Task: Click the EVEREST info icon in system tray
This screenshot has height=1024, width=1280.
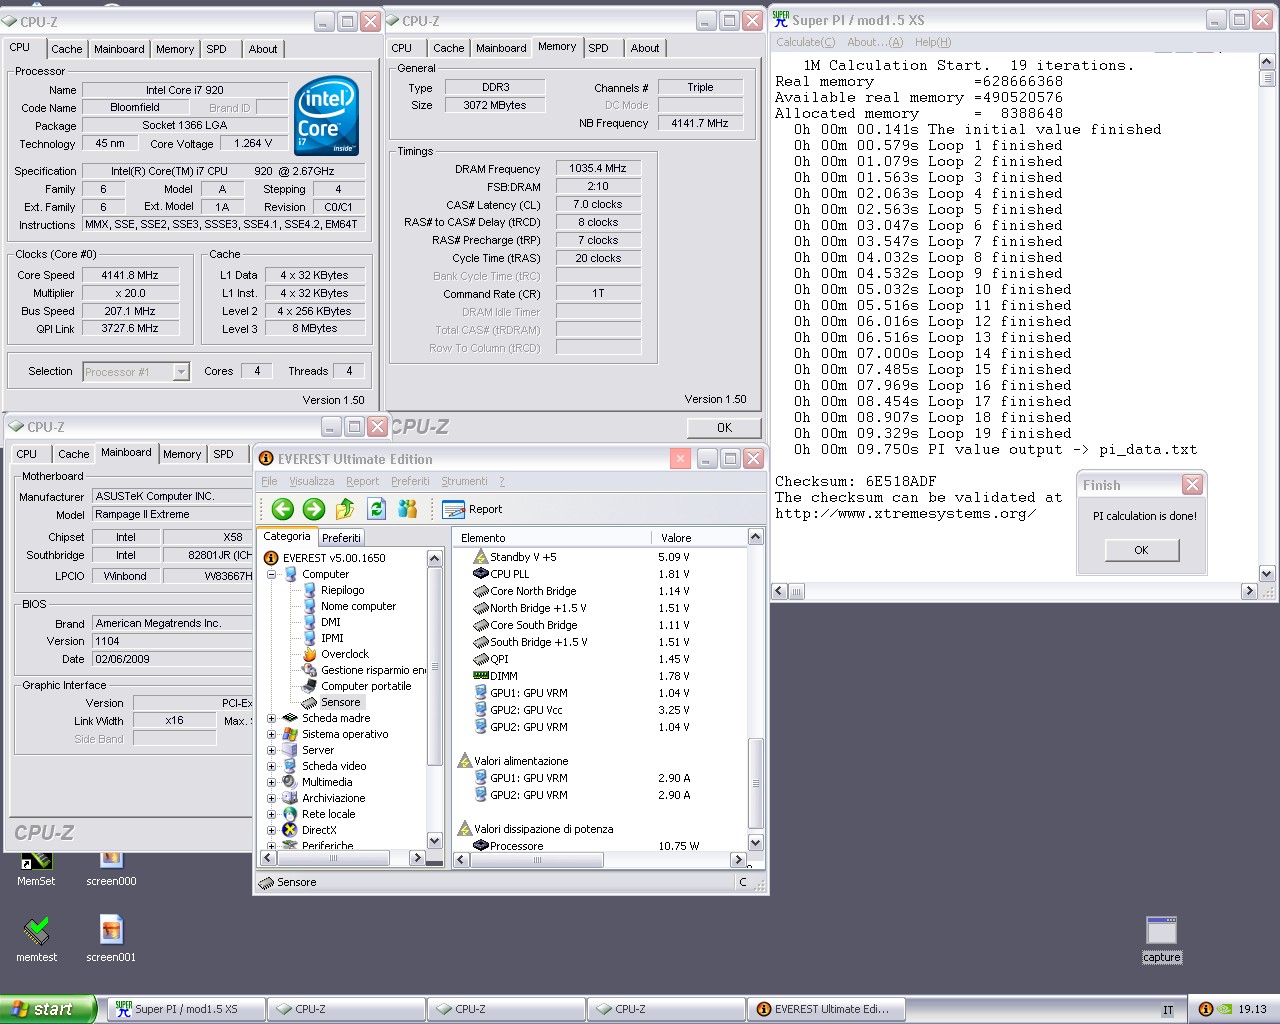Action: [1206, 1009]
